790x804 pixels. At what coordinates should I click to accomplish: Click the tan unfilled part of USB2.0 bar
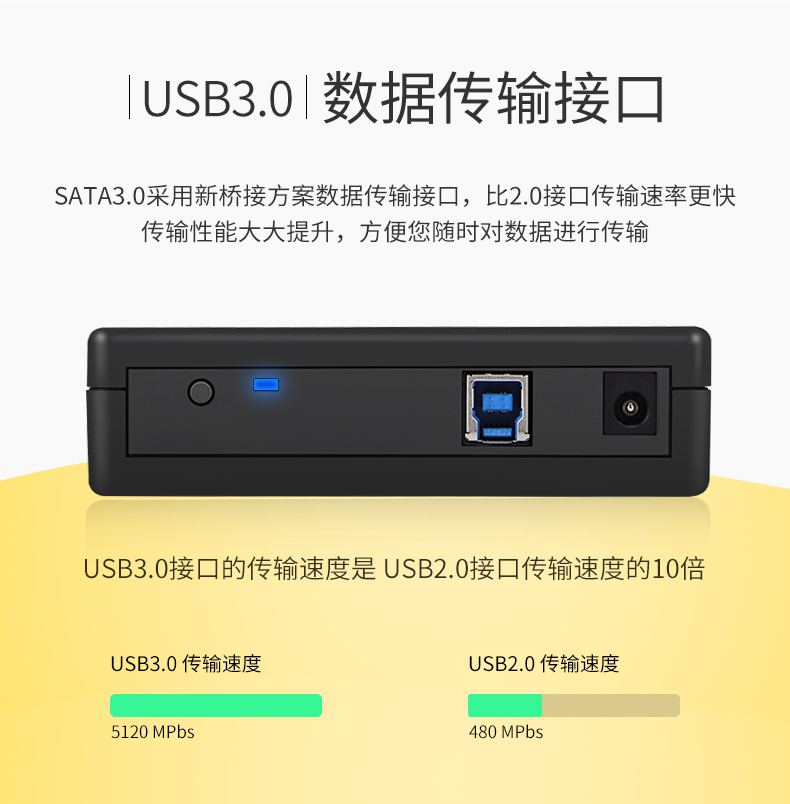pyautogui.click(x=611, y=706)
